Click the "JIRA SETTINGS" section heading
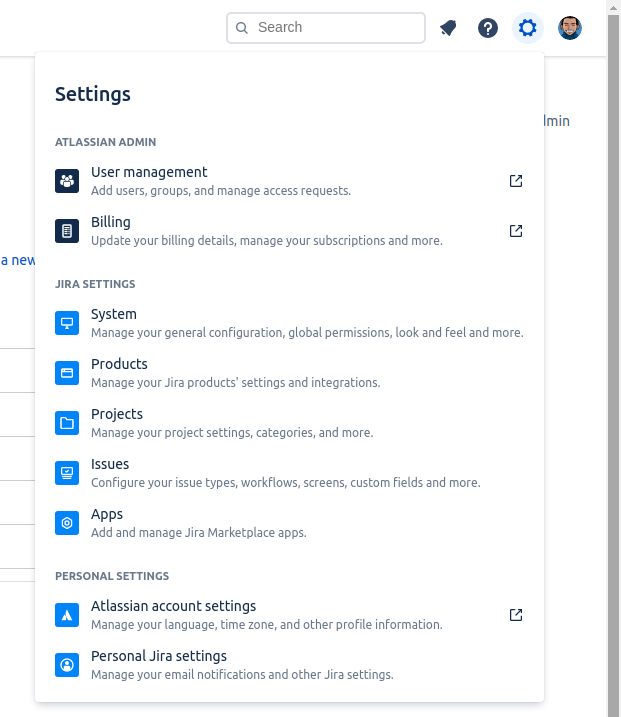621x717 pixels. point(95,284)
